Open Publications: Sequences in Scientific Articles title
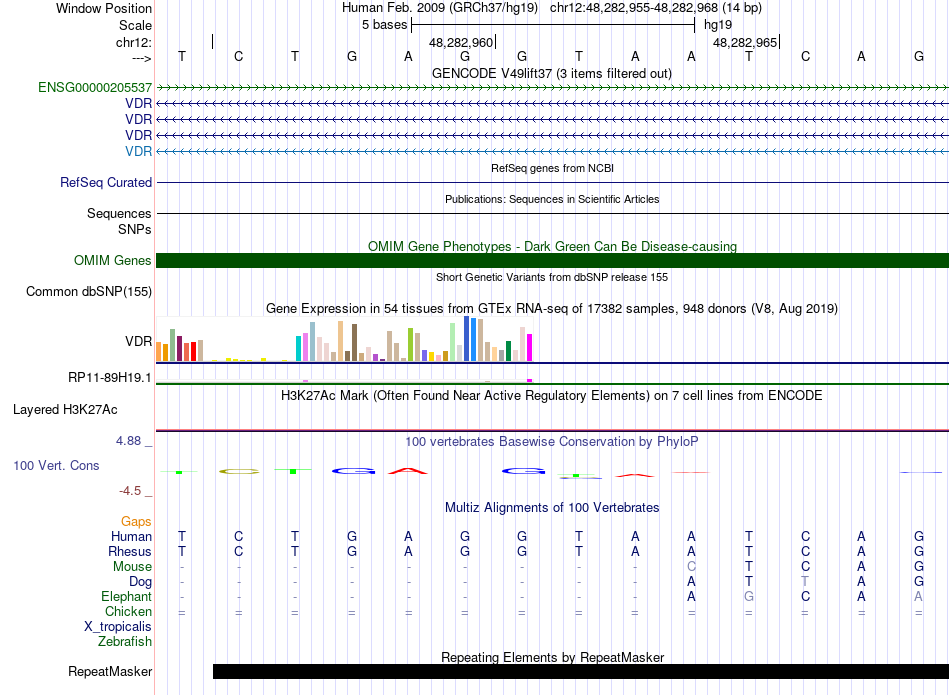This screenshot has height=695, width=950. [x=552, y=199]
